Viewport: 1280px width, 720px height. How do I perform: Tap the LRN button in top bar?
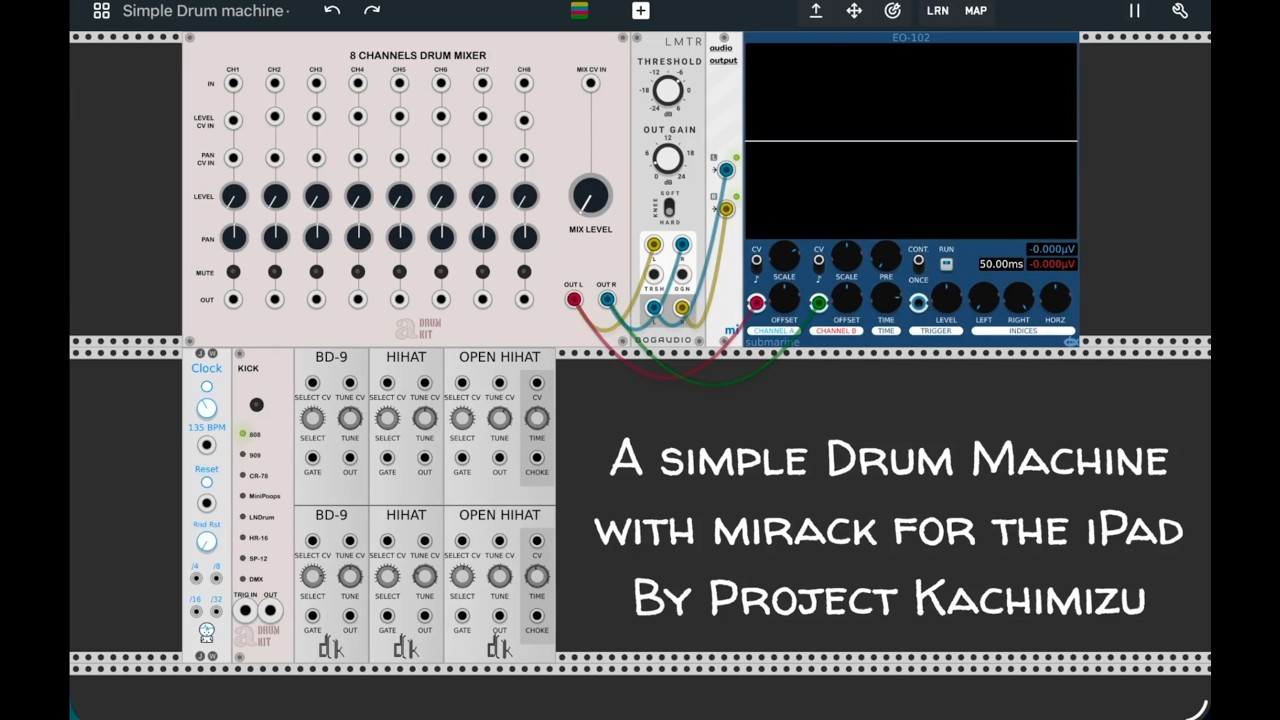[x=937, y=11]
